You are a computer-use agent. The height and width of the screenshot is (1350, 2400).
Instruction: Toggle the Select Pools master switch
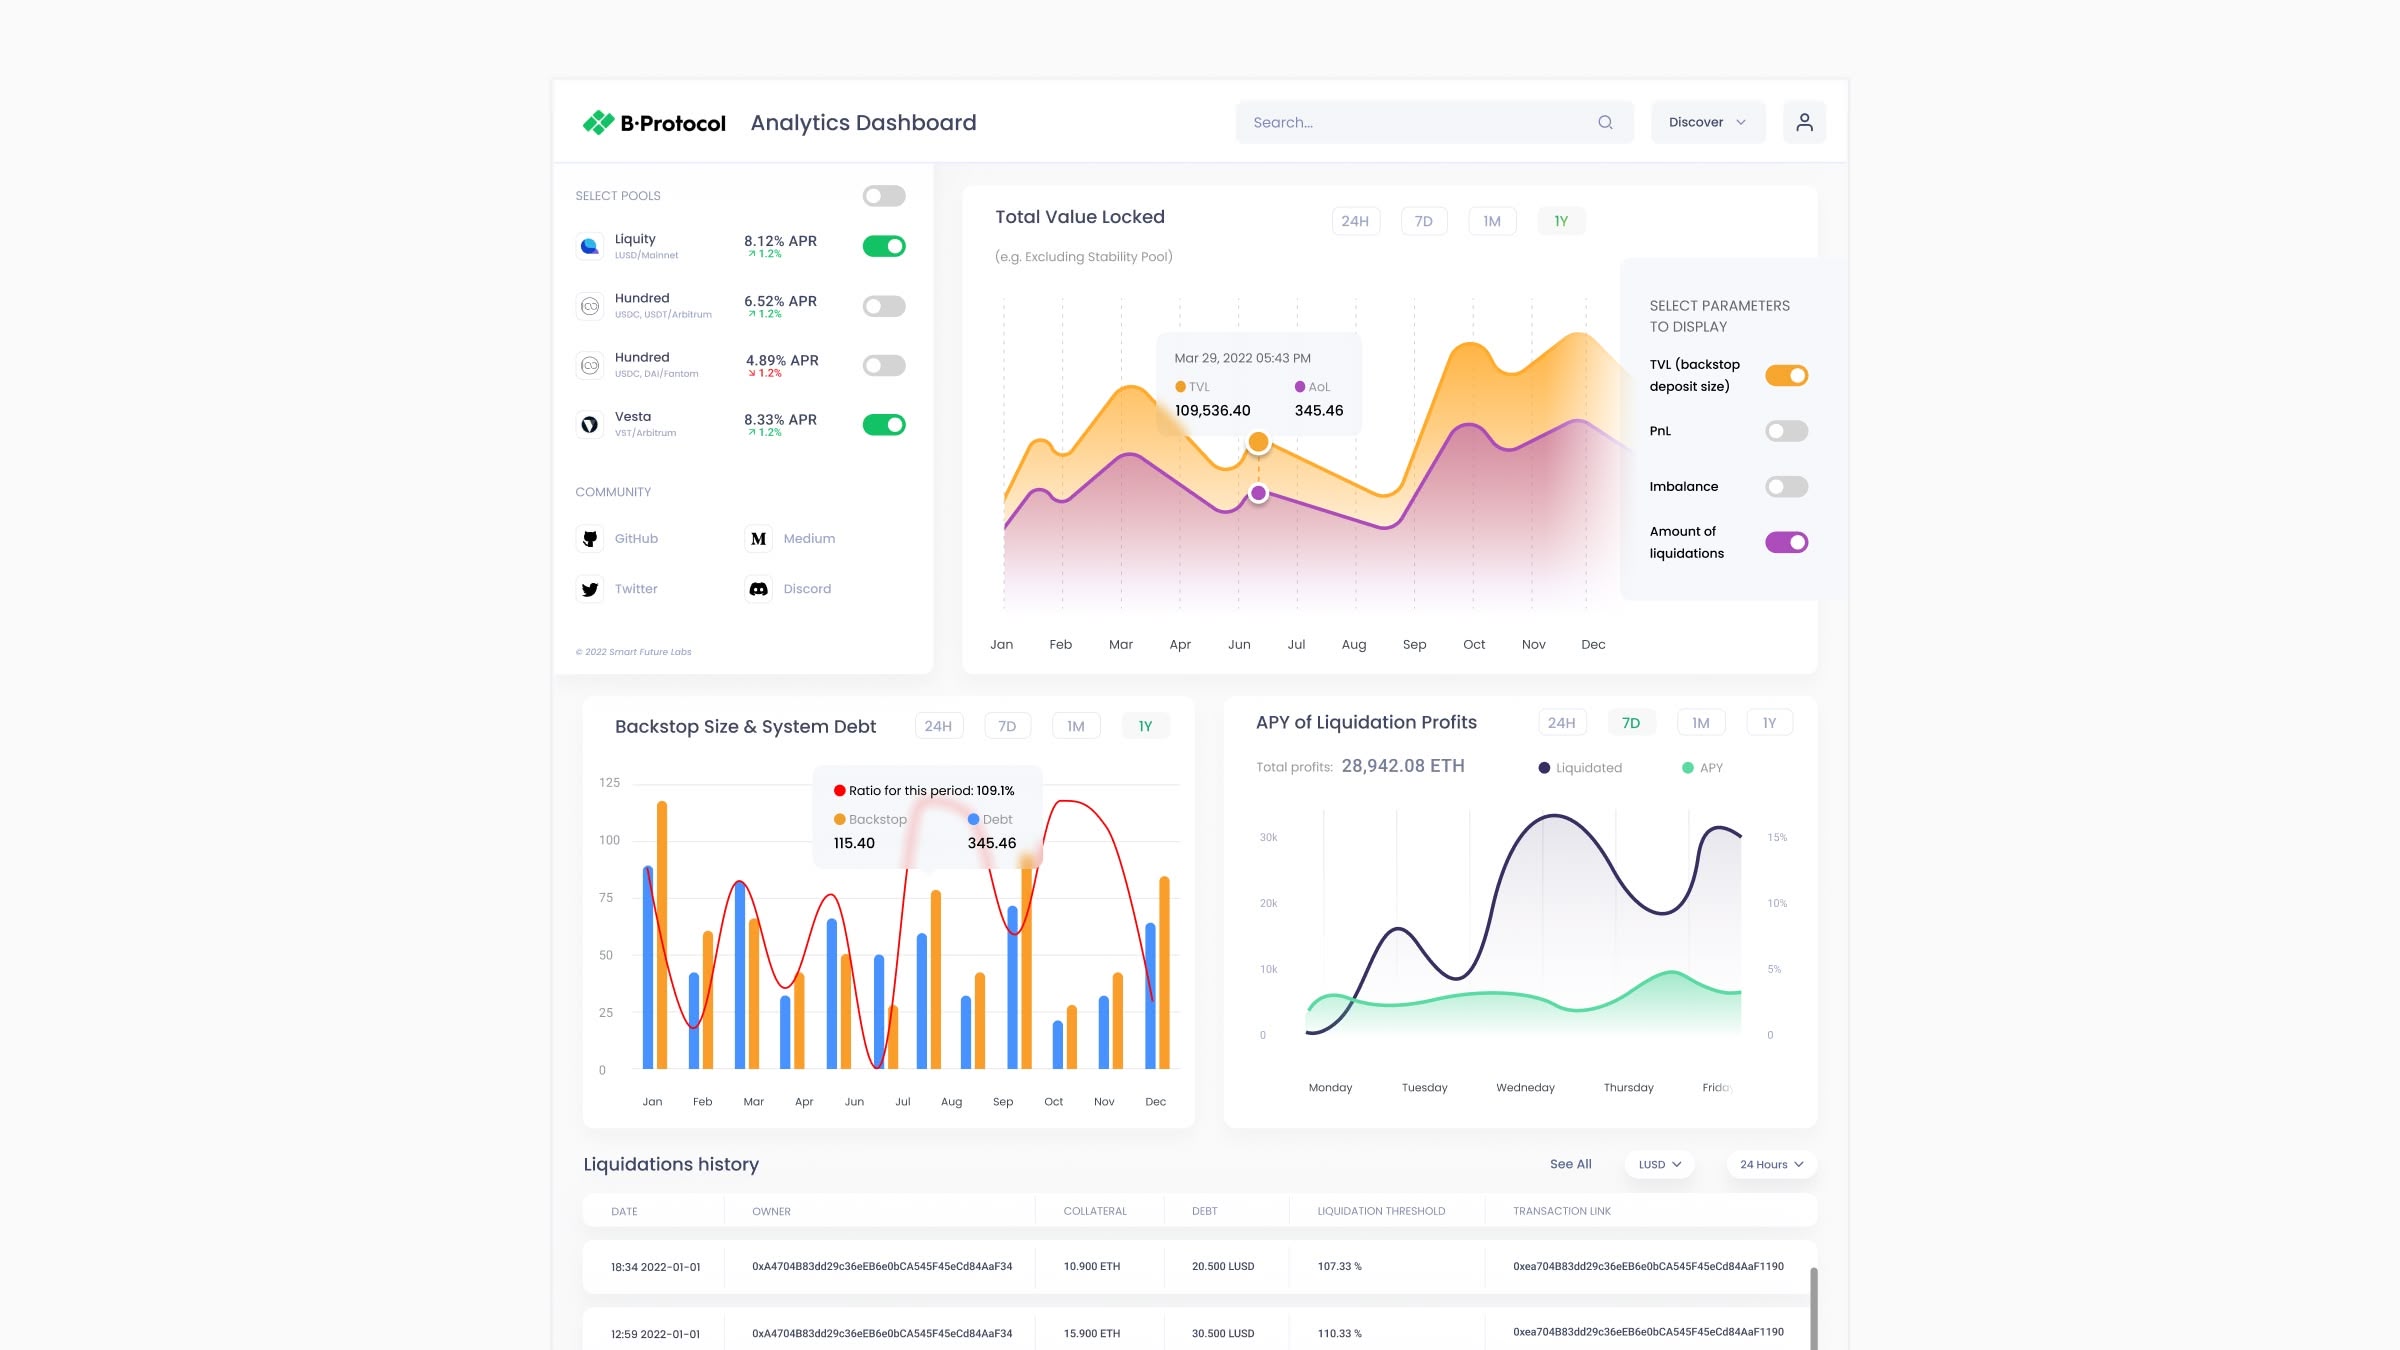click(884, 196)
